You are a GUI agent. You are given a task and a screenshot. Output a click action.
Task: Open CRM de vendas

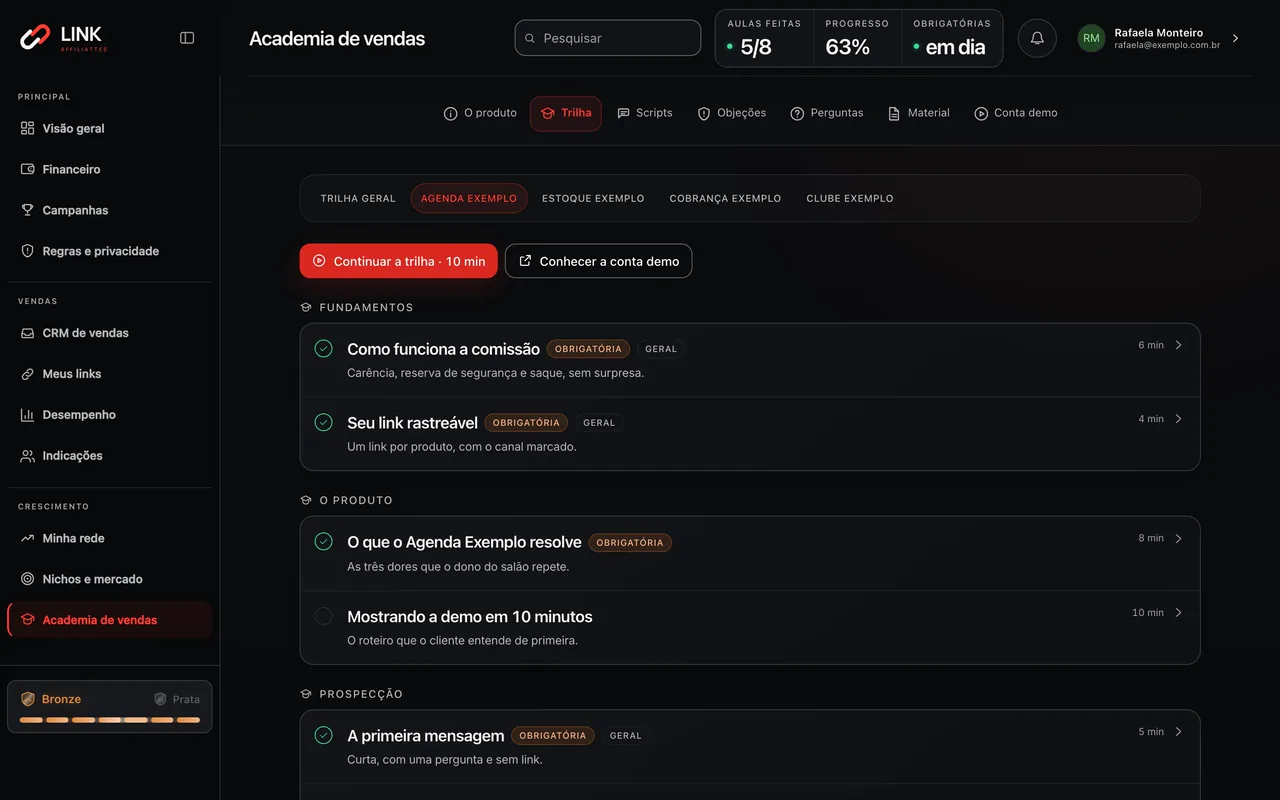[110, 333]
